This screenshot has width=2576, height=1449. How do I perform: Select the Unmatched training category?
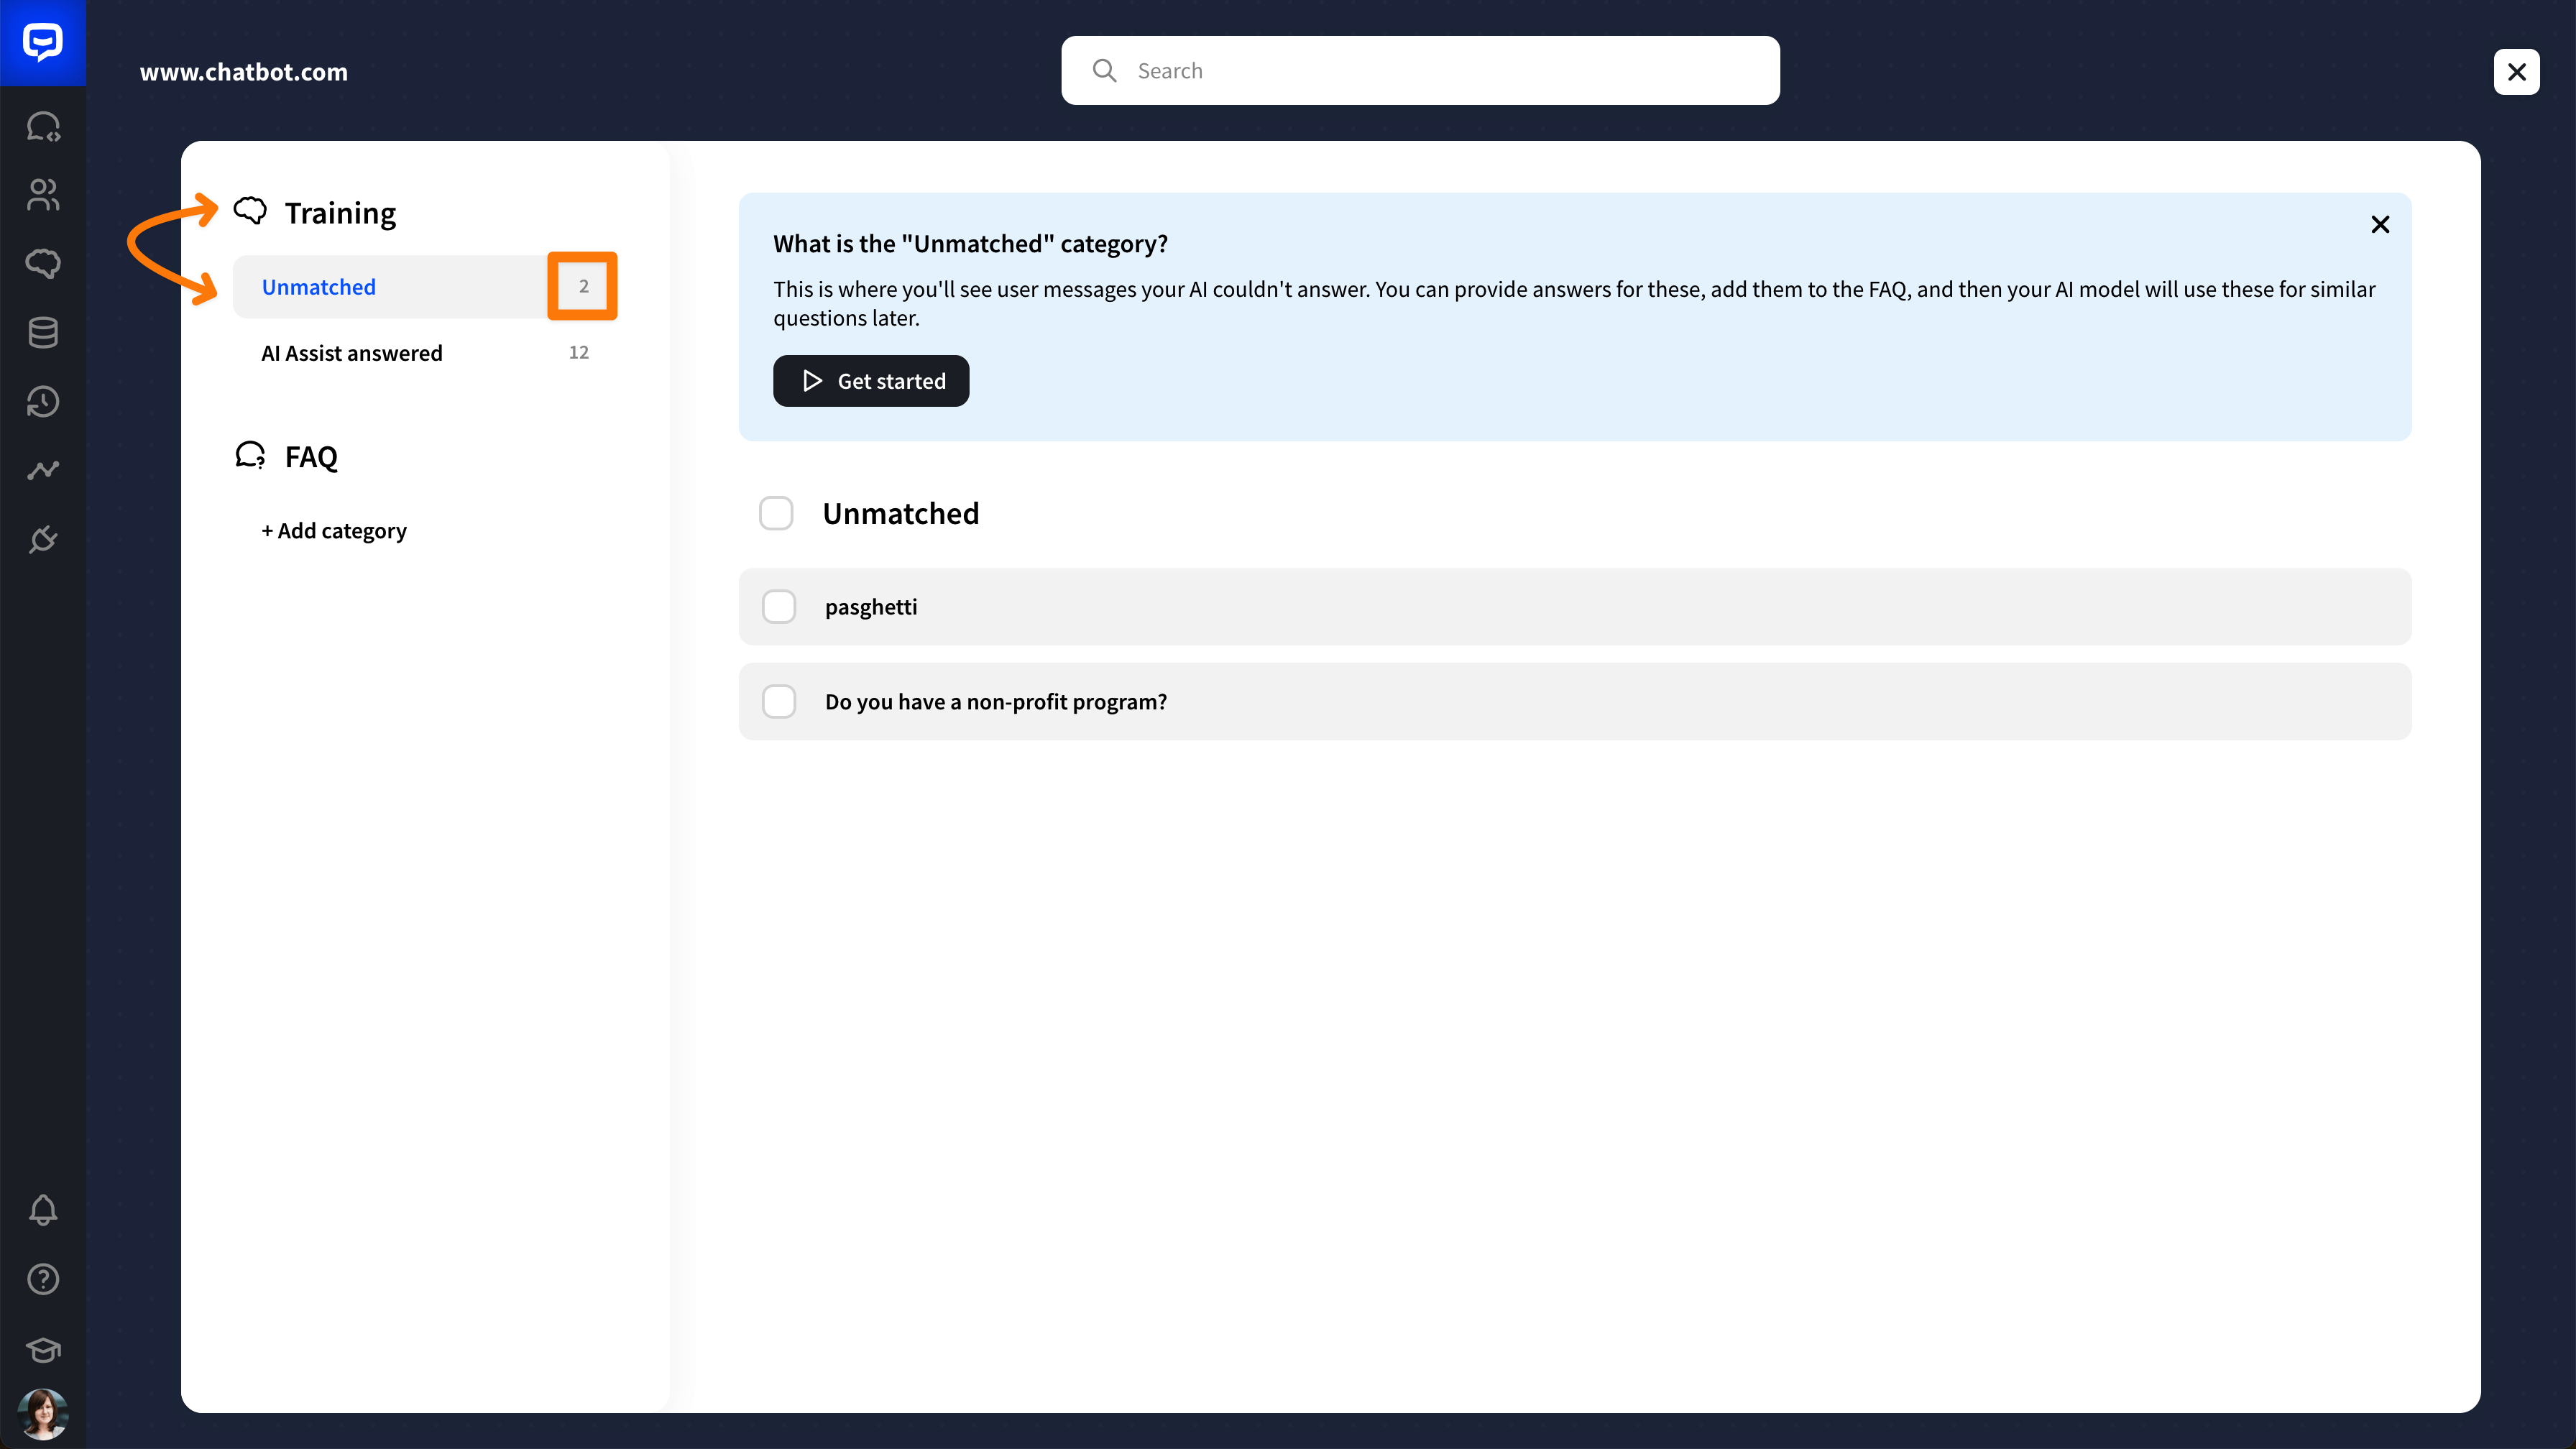[424, 287]
